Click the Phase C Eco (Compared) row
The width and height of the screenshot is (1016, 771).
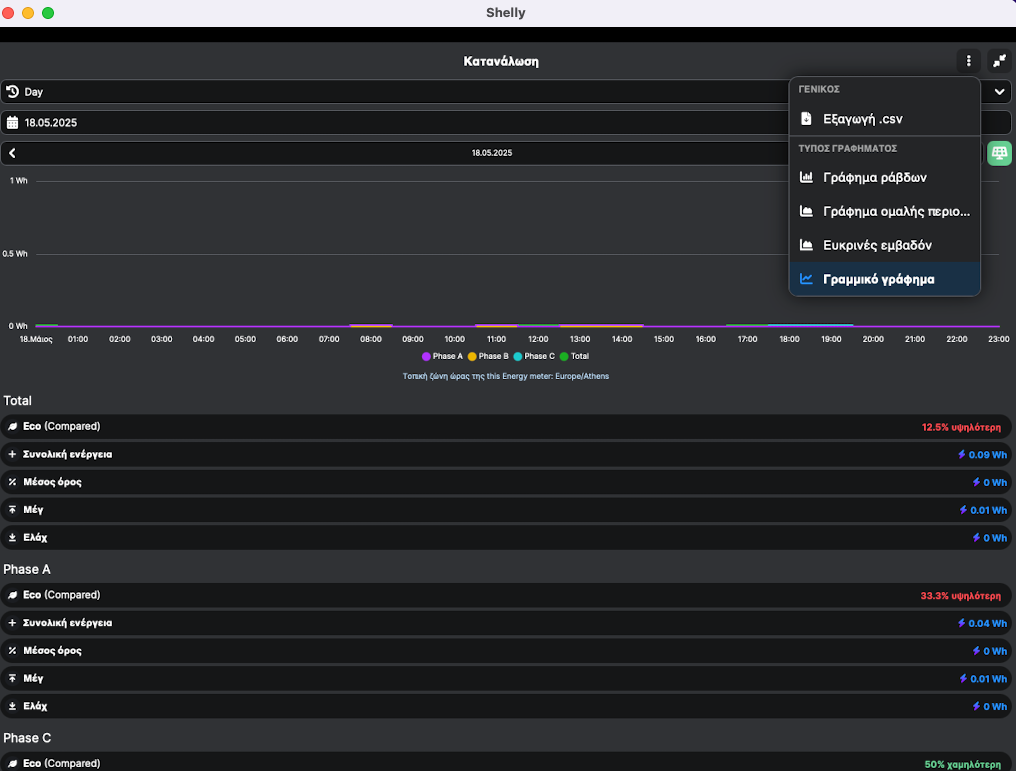click(x=505, y=763)
